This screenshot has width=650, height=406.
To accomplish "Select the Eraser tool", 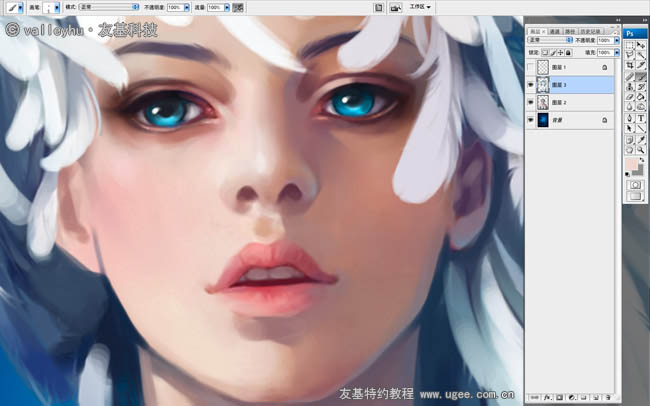I will coord(629,97).
